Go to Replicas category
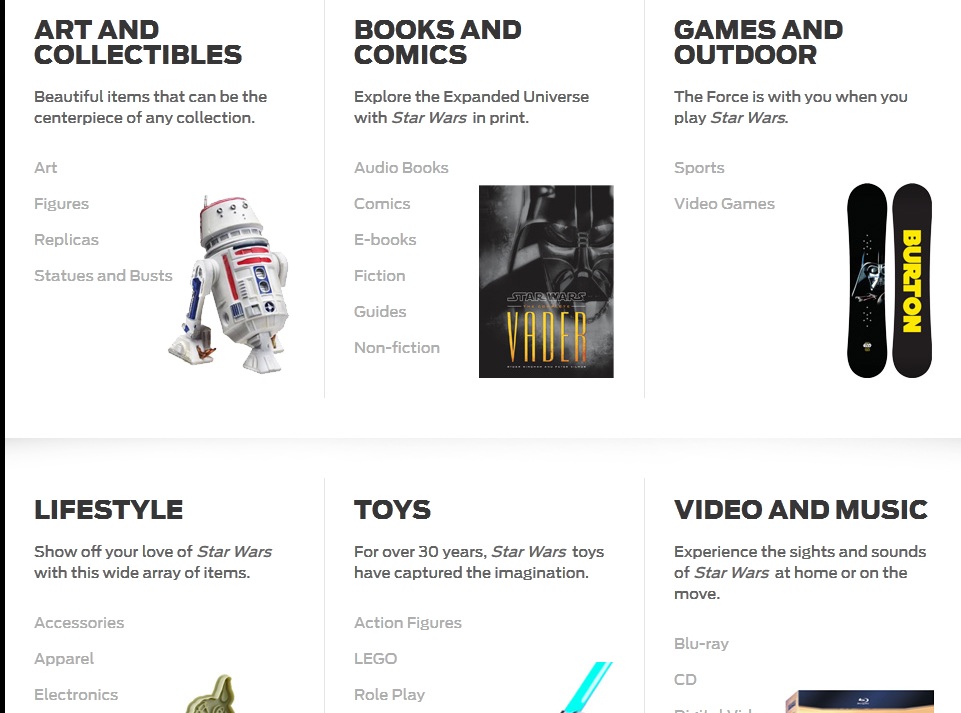This screenshot has width=961, height=713. coord(66,240)
